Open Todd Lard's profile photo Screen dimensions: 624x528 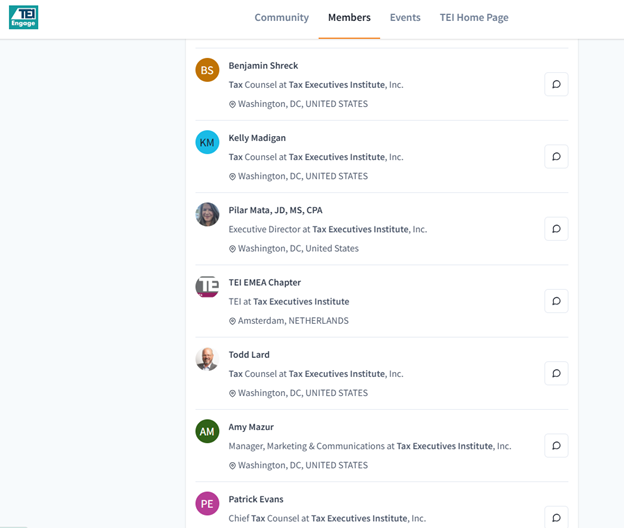[207, 359]
